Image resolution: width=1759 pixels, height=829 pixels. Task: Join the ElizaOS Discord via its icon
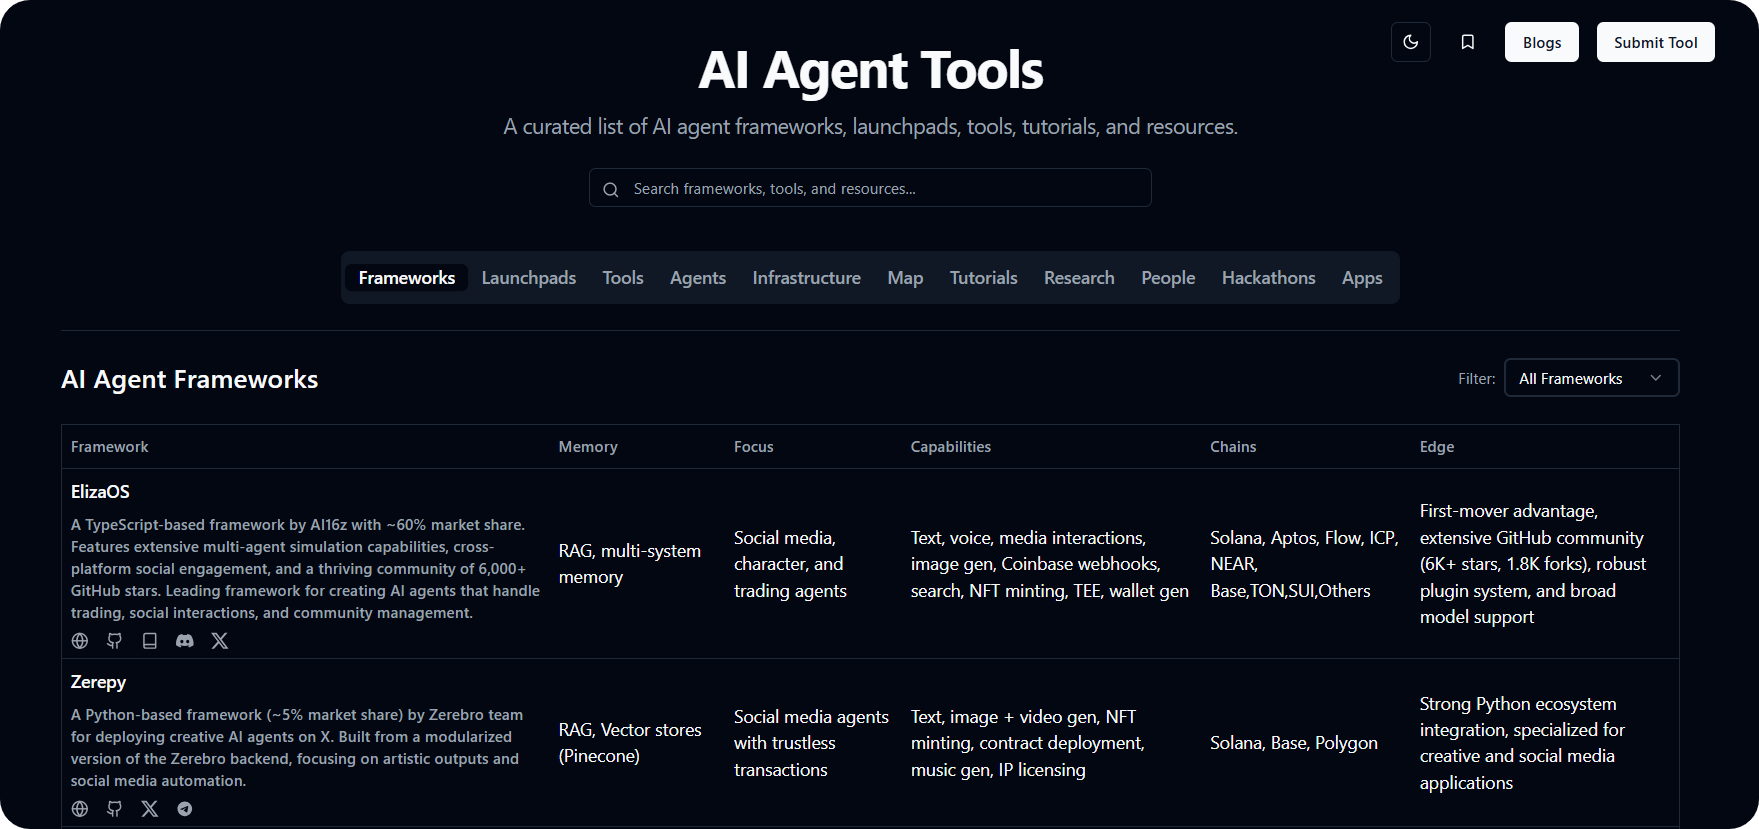[185, 641]
